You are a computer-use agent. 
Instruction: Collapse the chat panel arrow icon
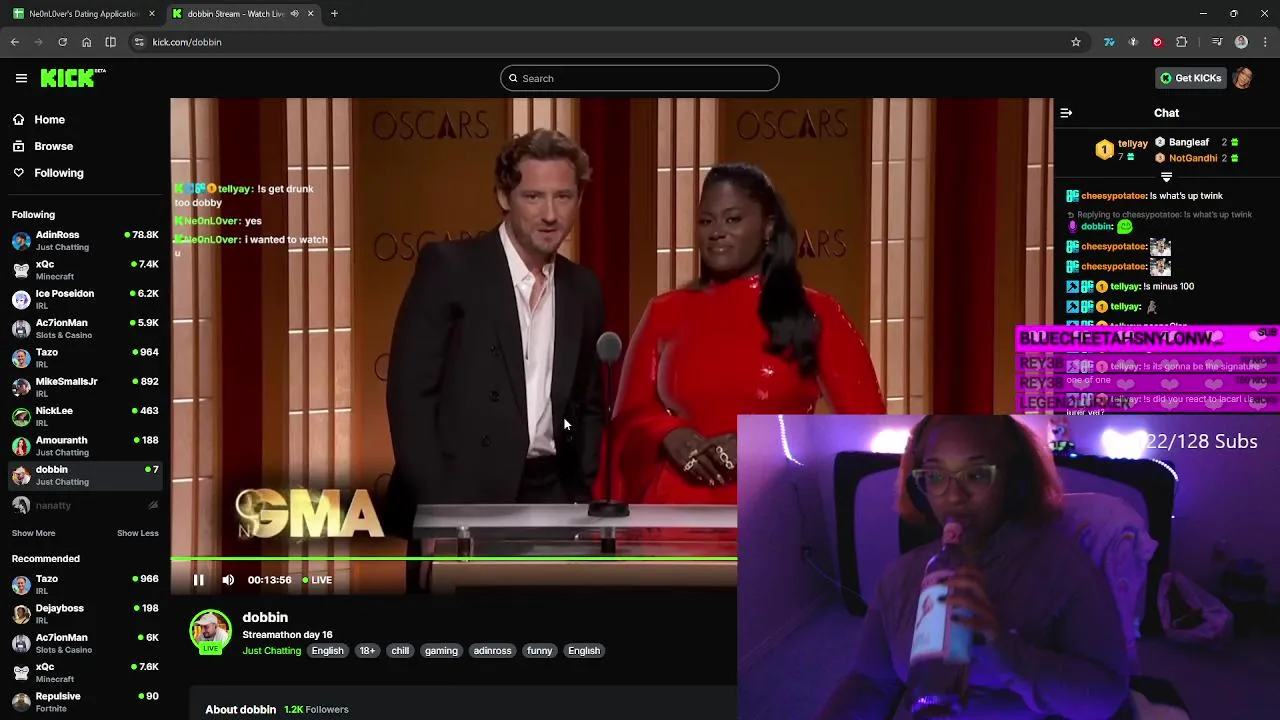coord(1066,113)
